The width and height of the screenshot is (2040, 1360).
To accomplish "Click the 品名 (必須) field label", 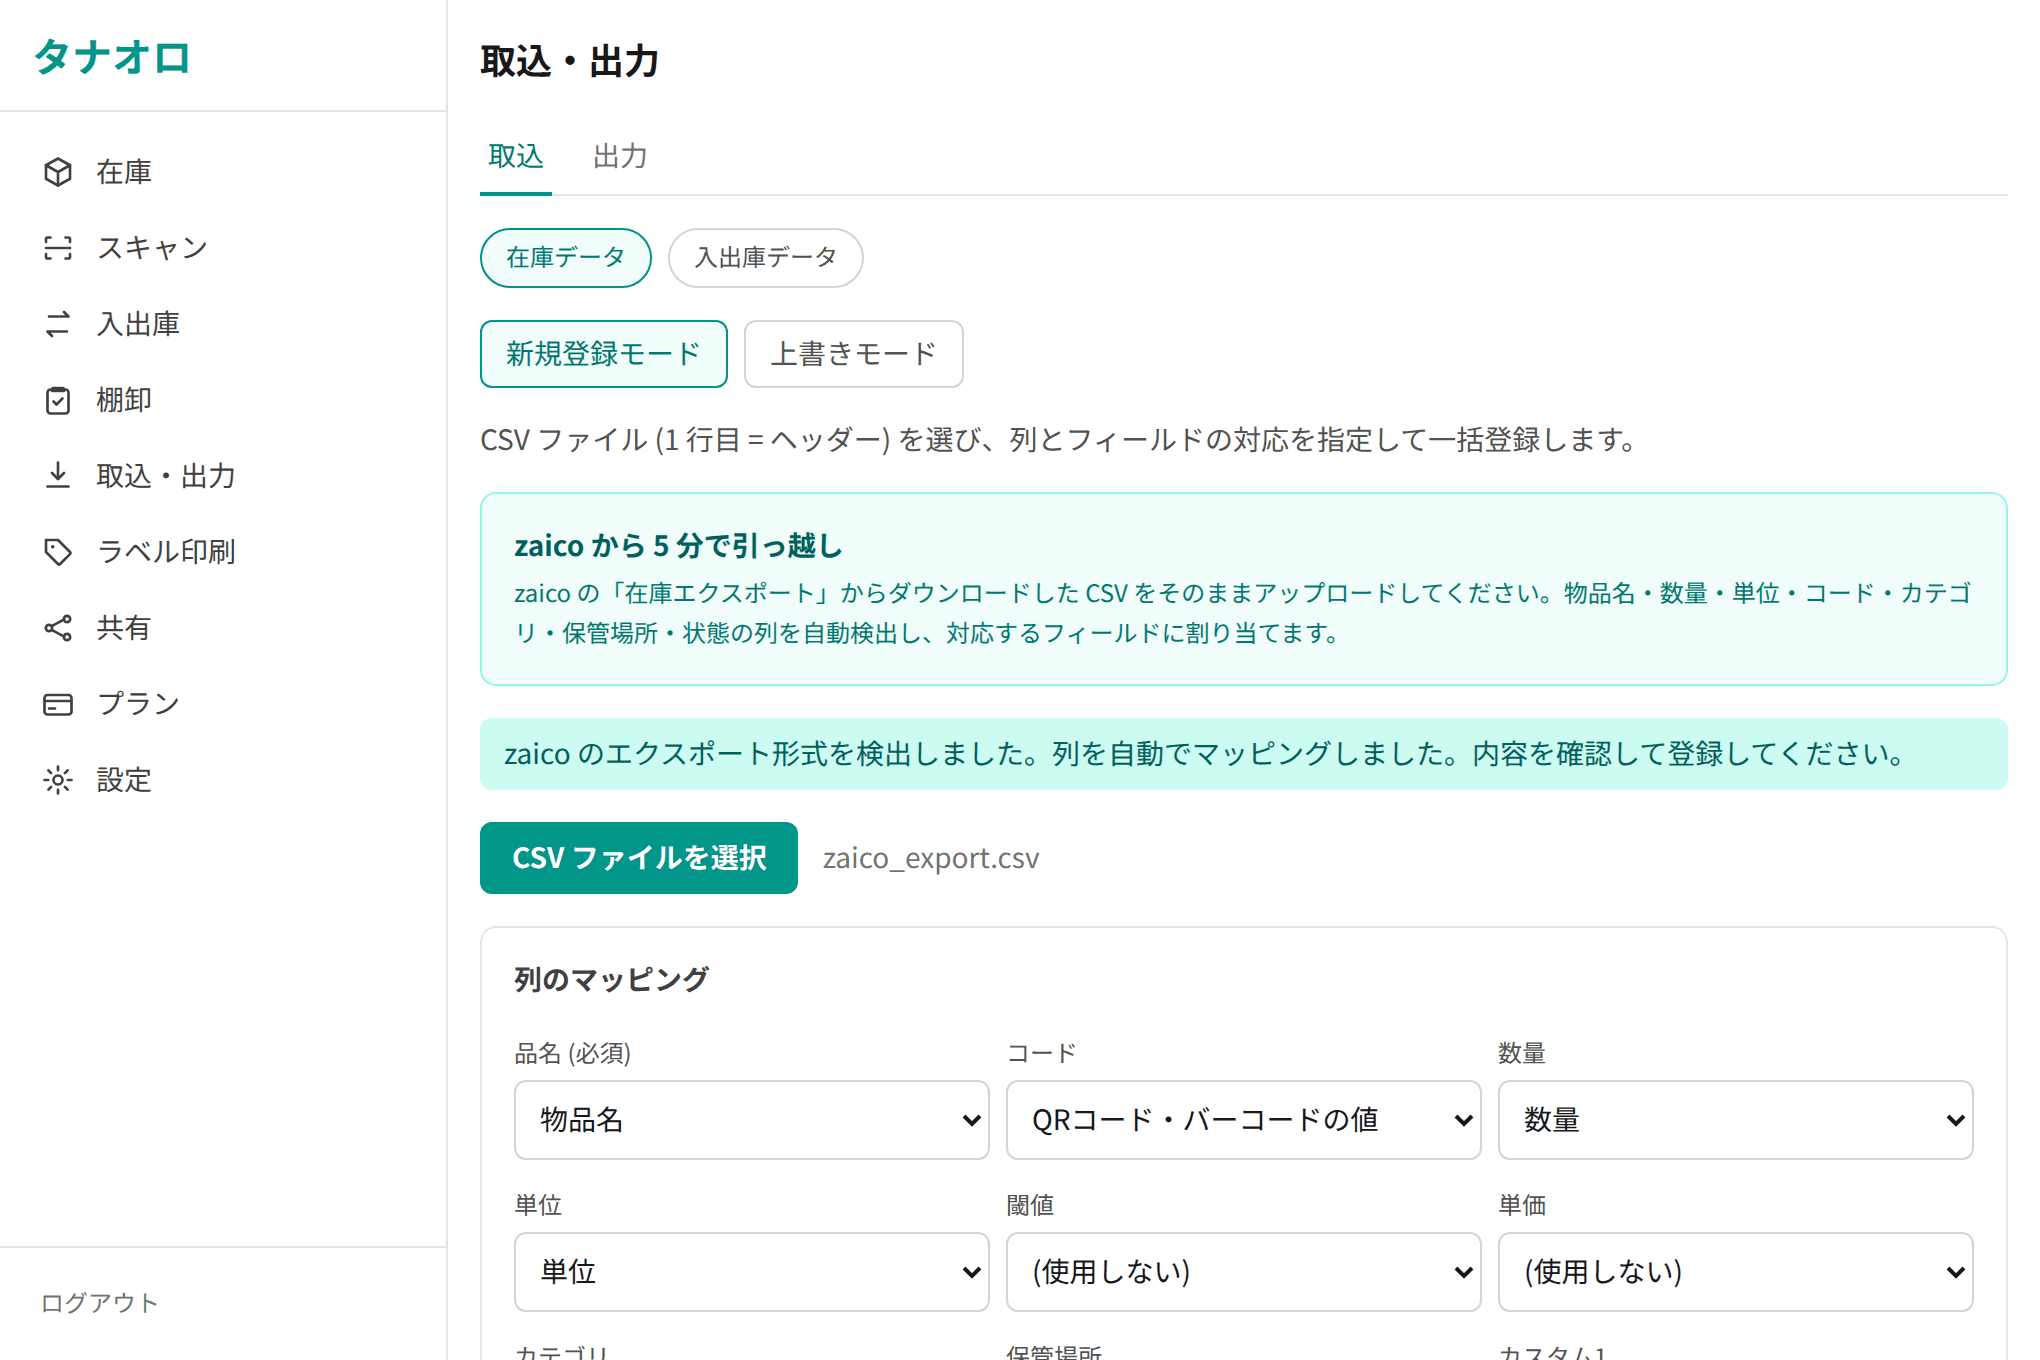I will 573,1053.
